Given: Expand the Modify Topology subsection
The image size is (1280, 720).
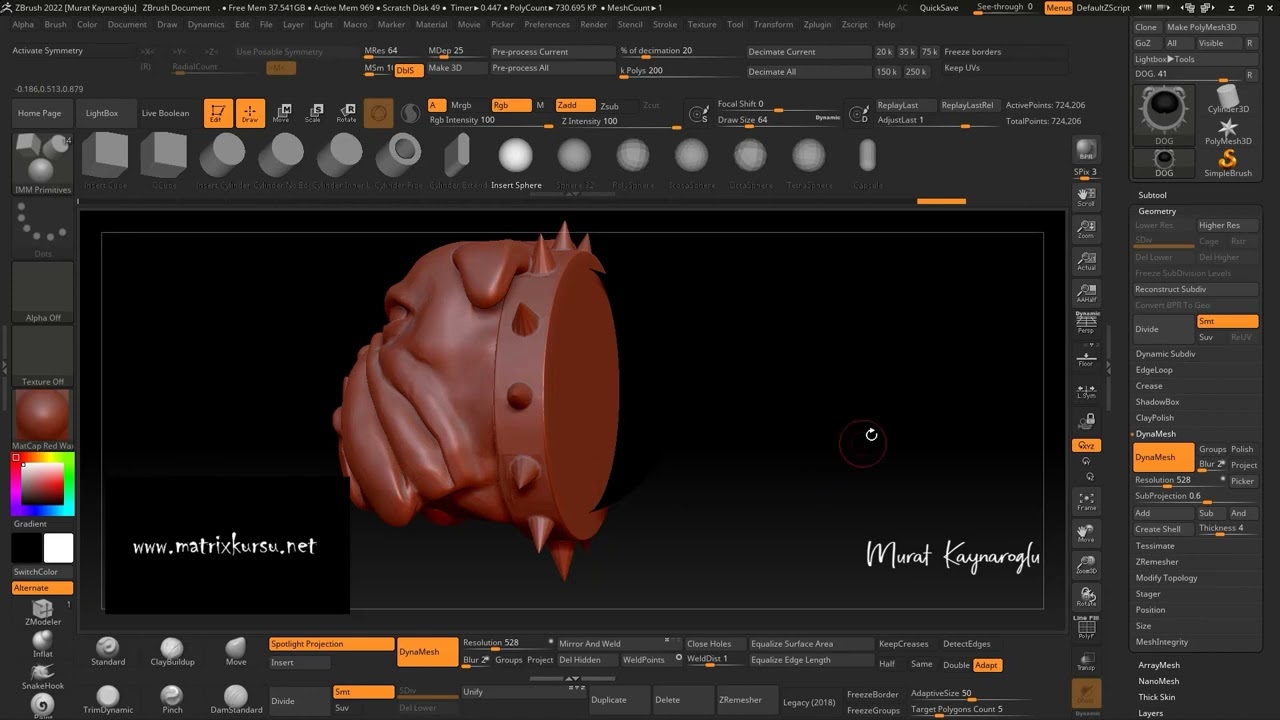Looking at the screenshot, I should (1166, 578).
